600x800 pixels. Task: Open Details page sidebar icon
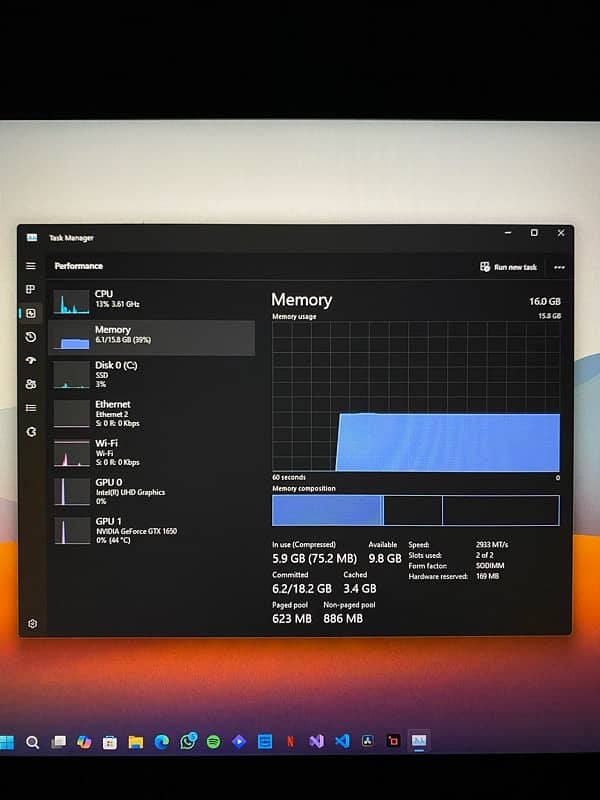[x=31, y=408]
